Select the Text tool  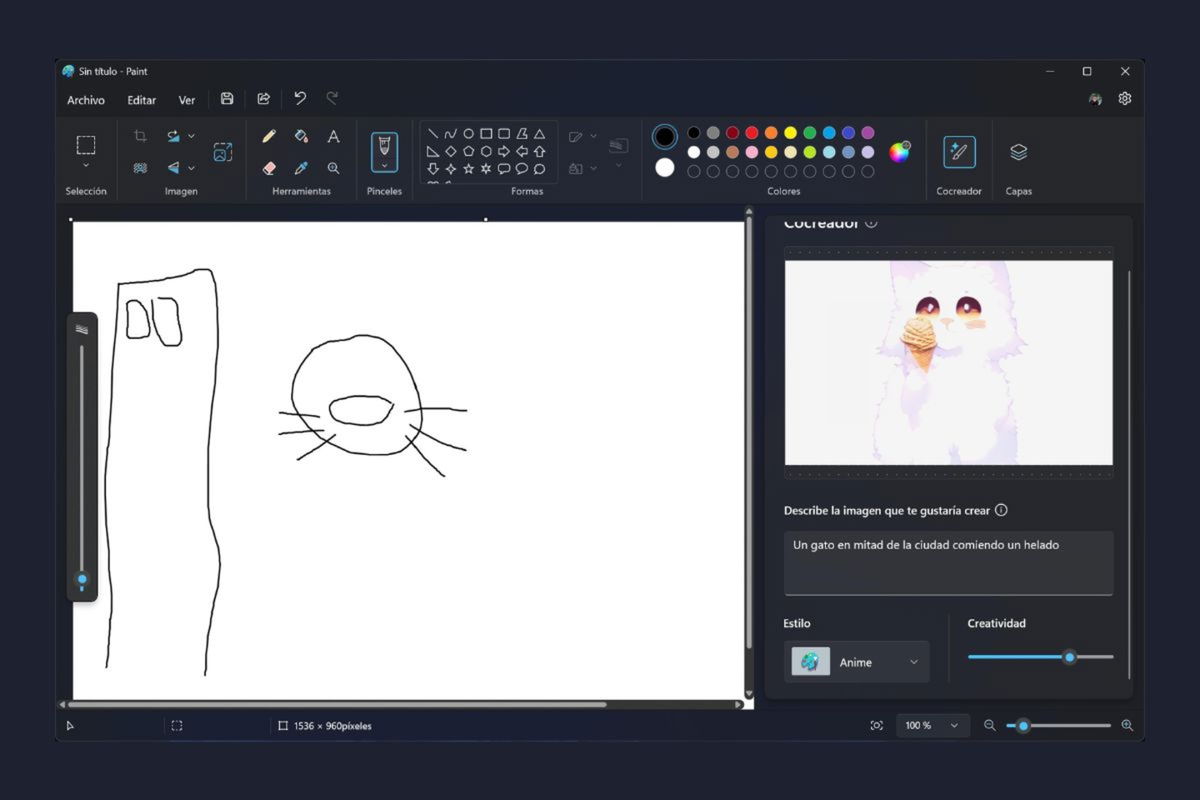pyautogui.click(x=333, y=136)
